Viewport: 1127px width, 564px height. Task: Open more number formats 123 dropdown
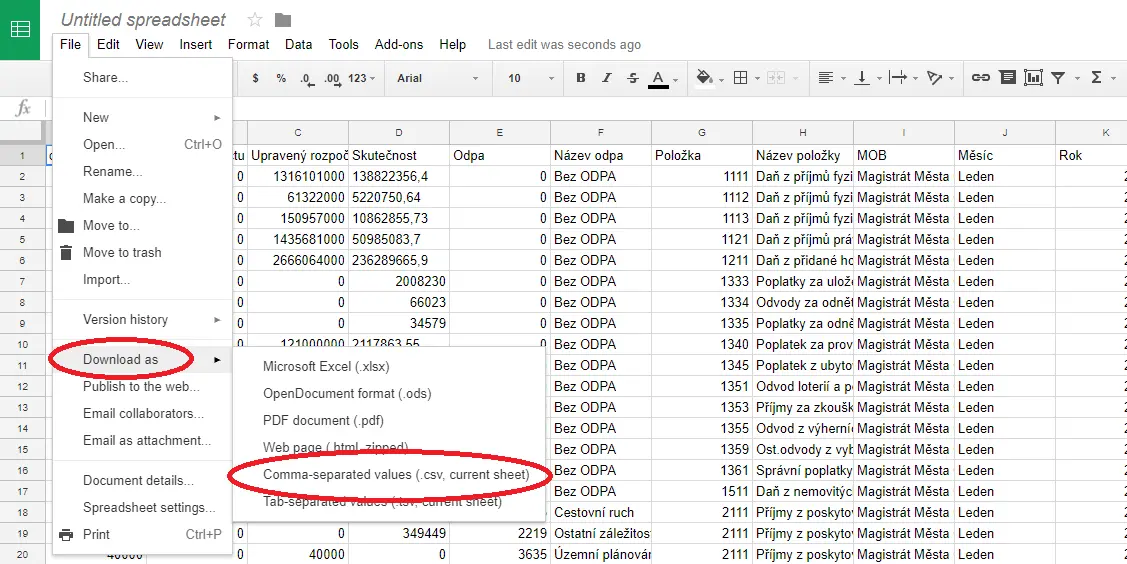point(362,78)
